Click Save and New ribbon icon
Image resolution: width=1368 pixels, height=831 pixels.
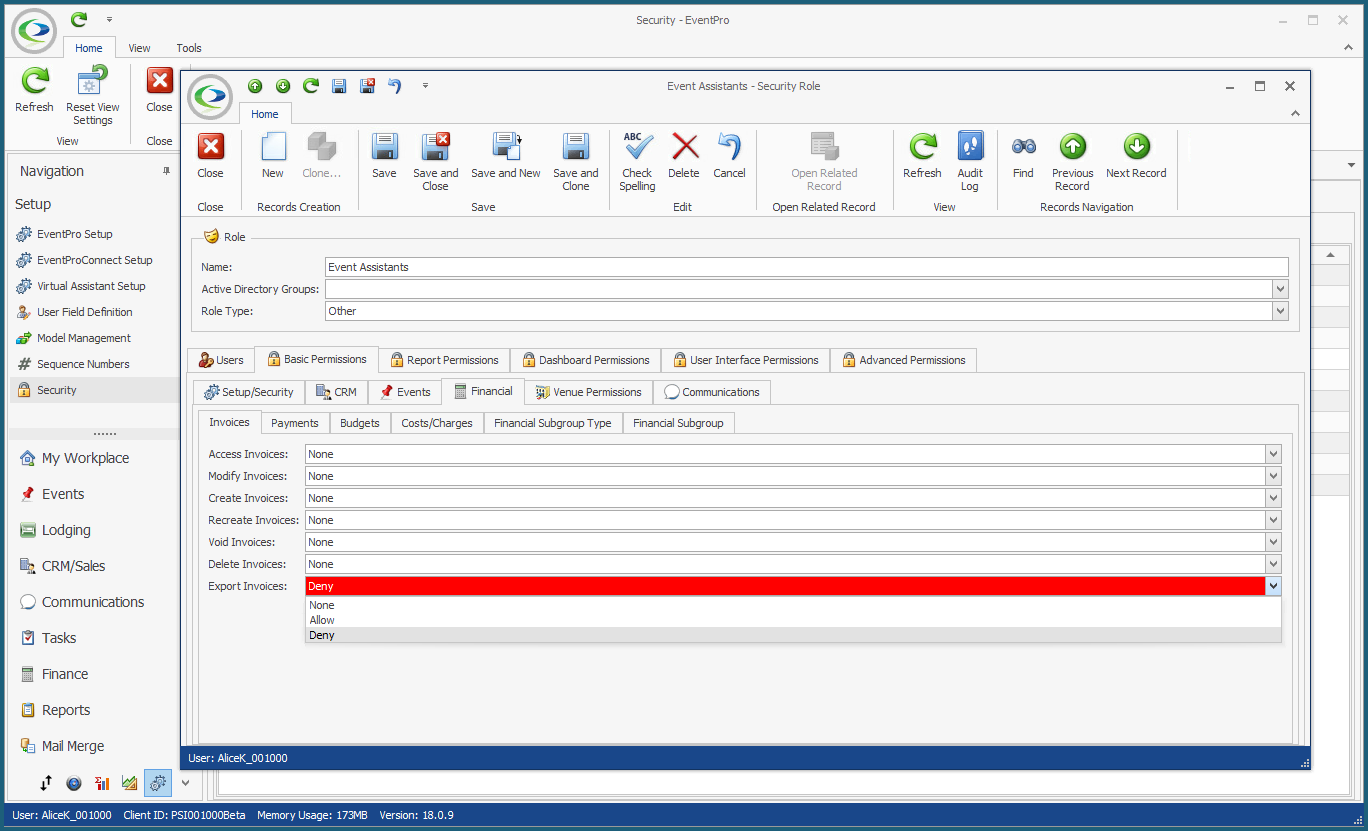[506, 147]
